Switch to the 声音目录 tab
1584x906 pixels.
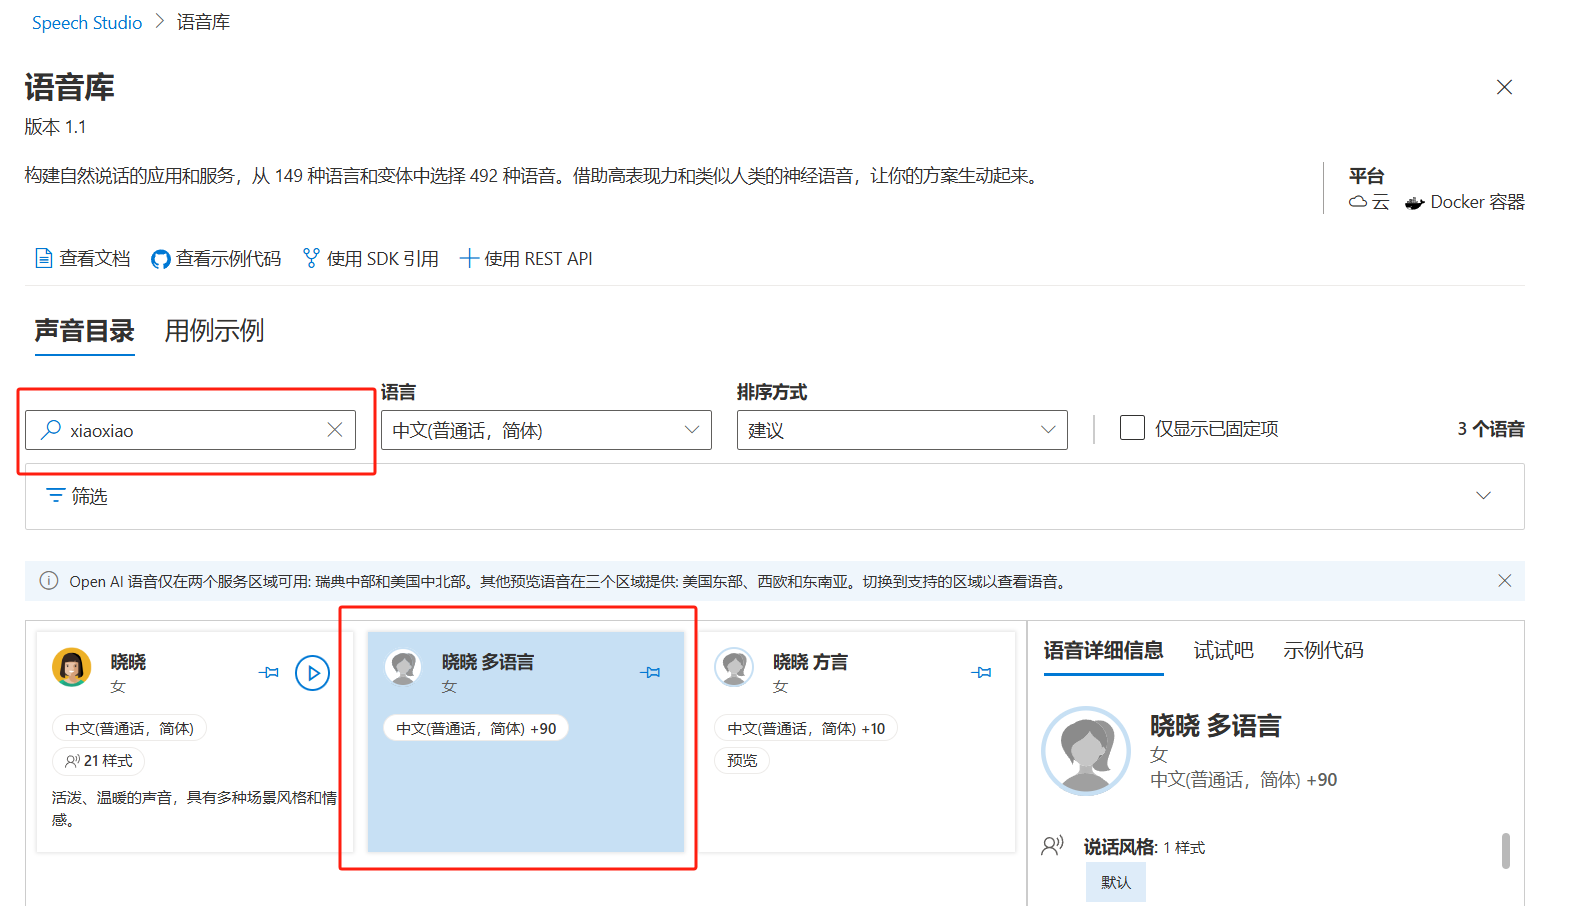point(84,331)
